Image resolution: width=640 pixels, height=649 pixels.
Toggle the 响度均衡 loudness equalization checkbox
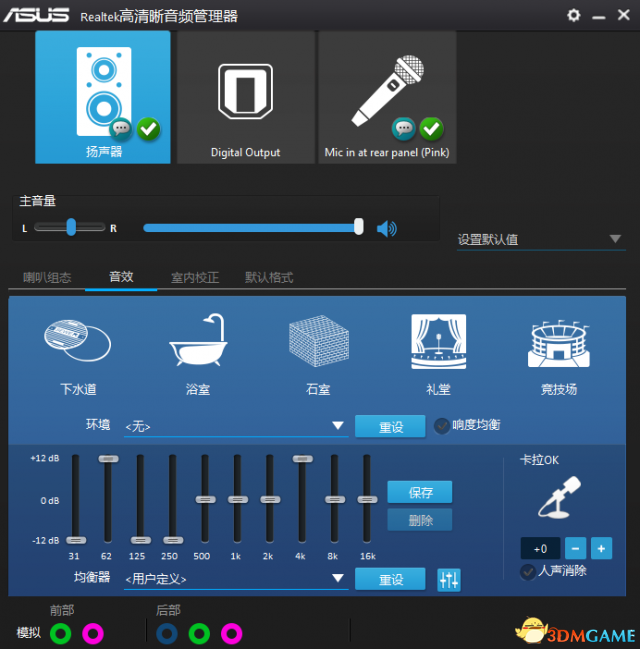(441, 425)
